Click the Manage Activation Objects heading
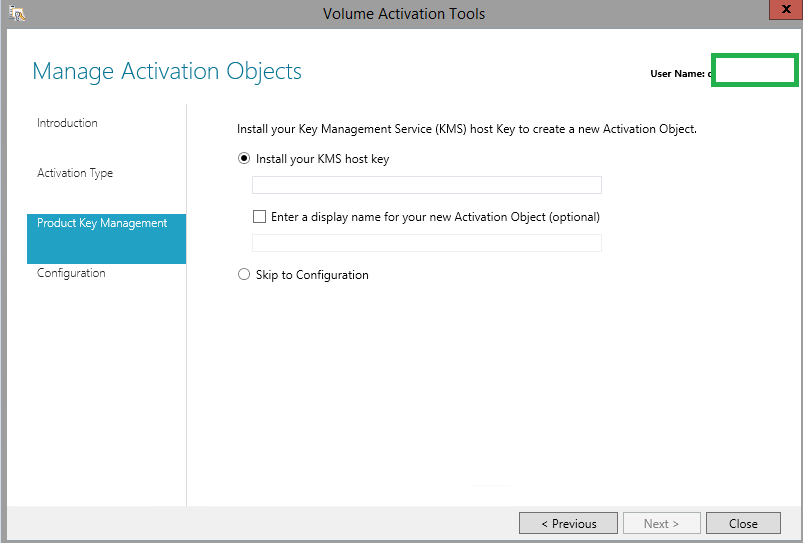The image size is (803, 543). [x=167, y=71]
